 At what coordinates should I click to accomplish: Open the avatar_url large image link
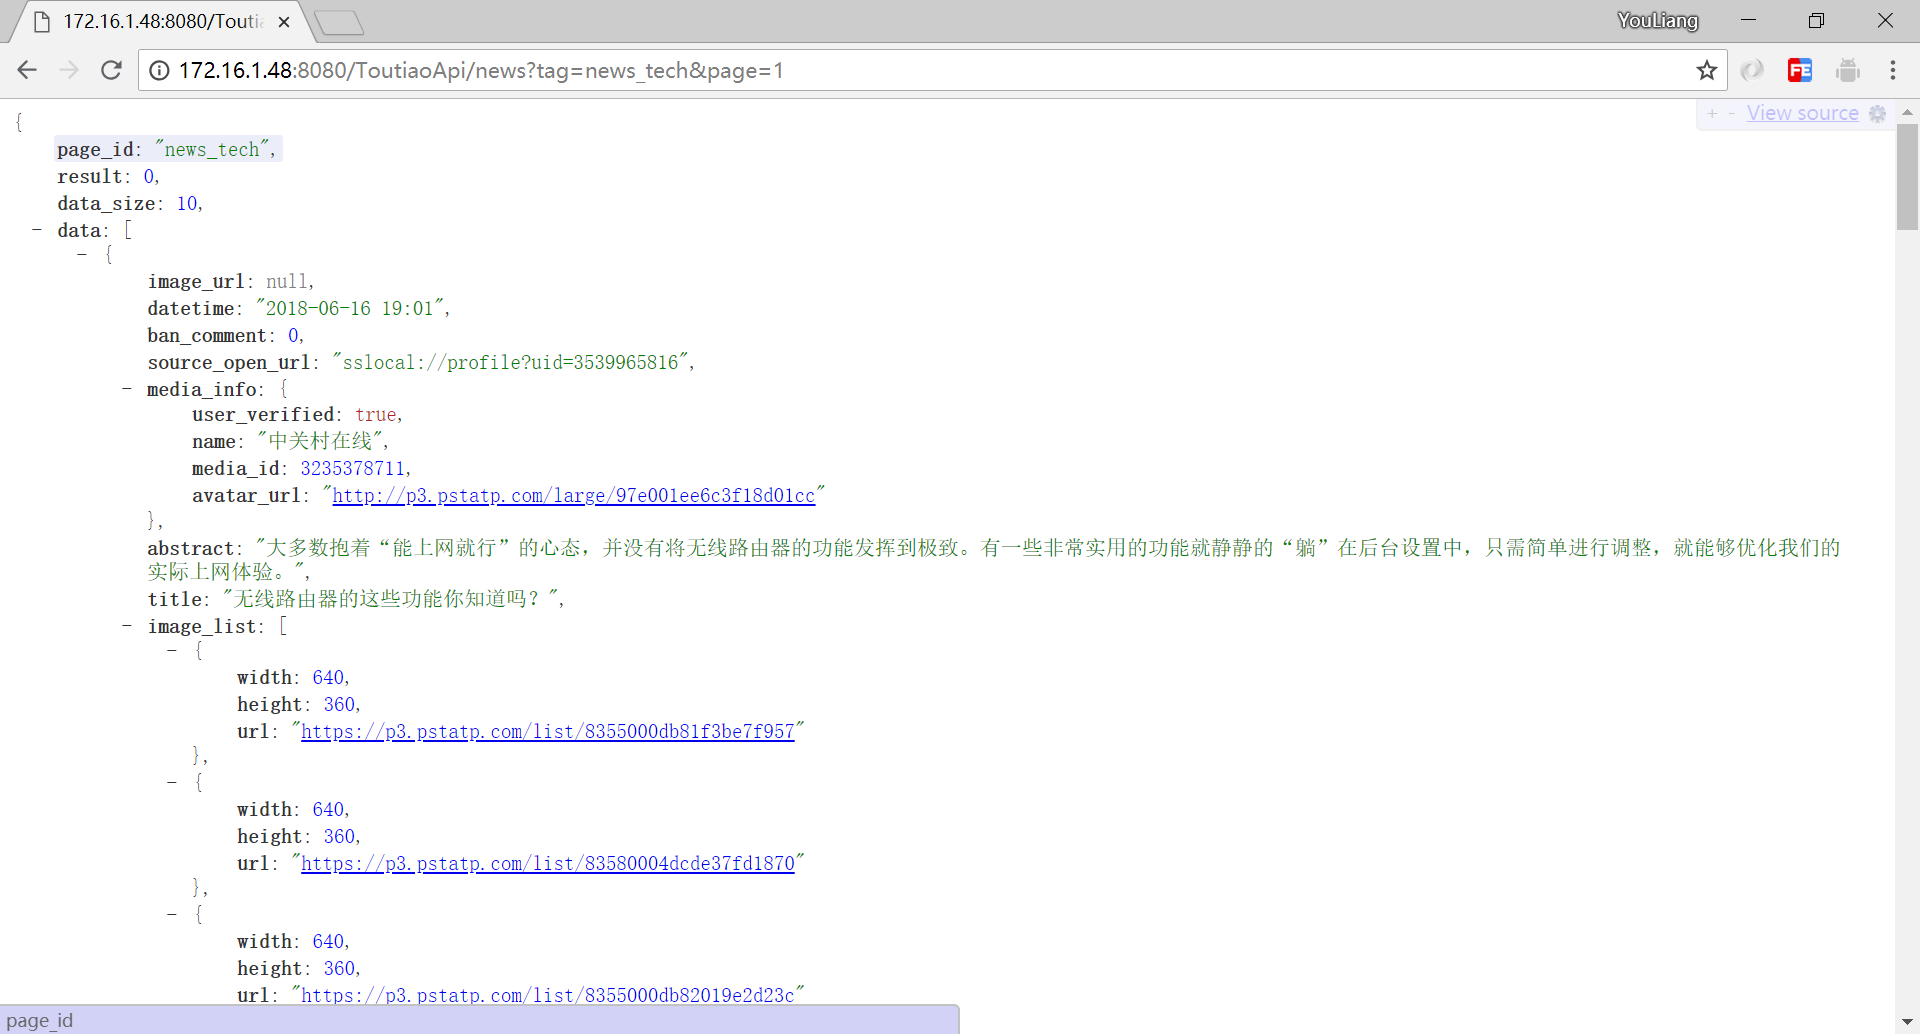(573, 496)
